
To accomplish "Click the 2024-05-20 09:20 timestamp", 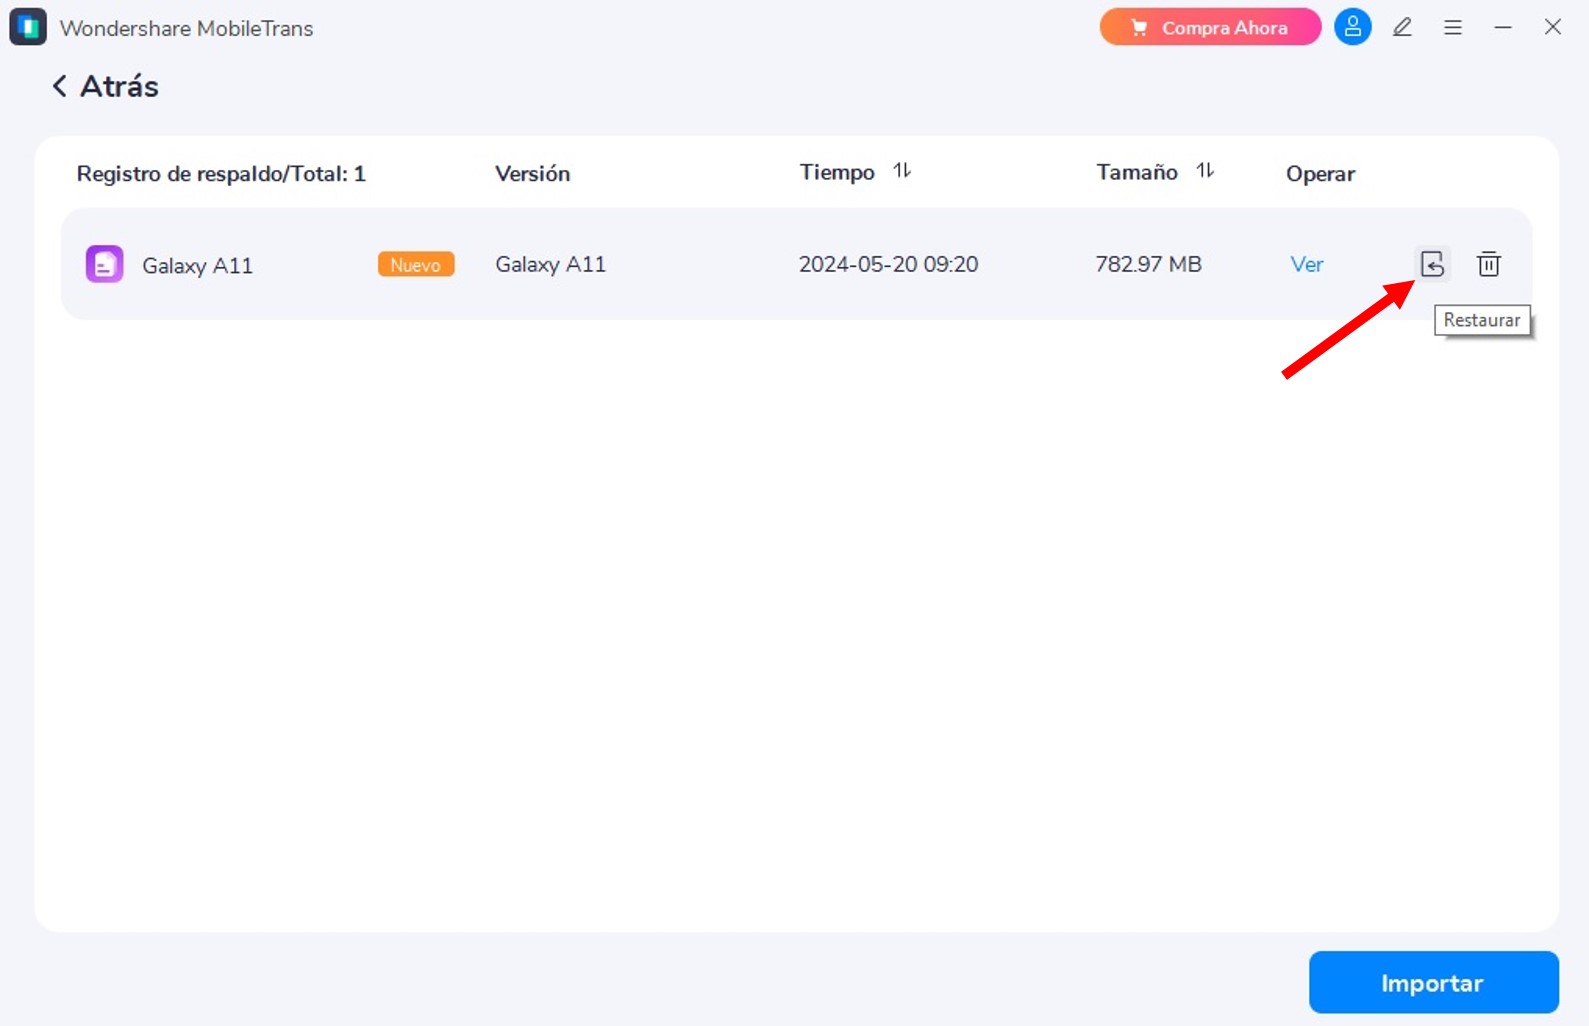I will tap(888, 265).
